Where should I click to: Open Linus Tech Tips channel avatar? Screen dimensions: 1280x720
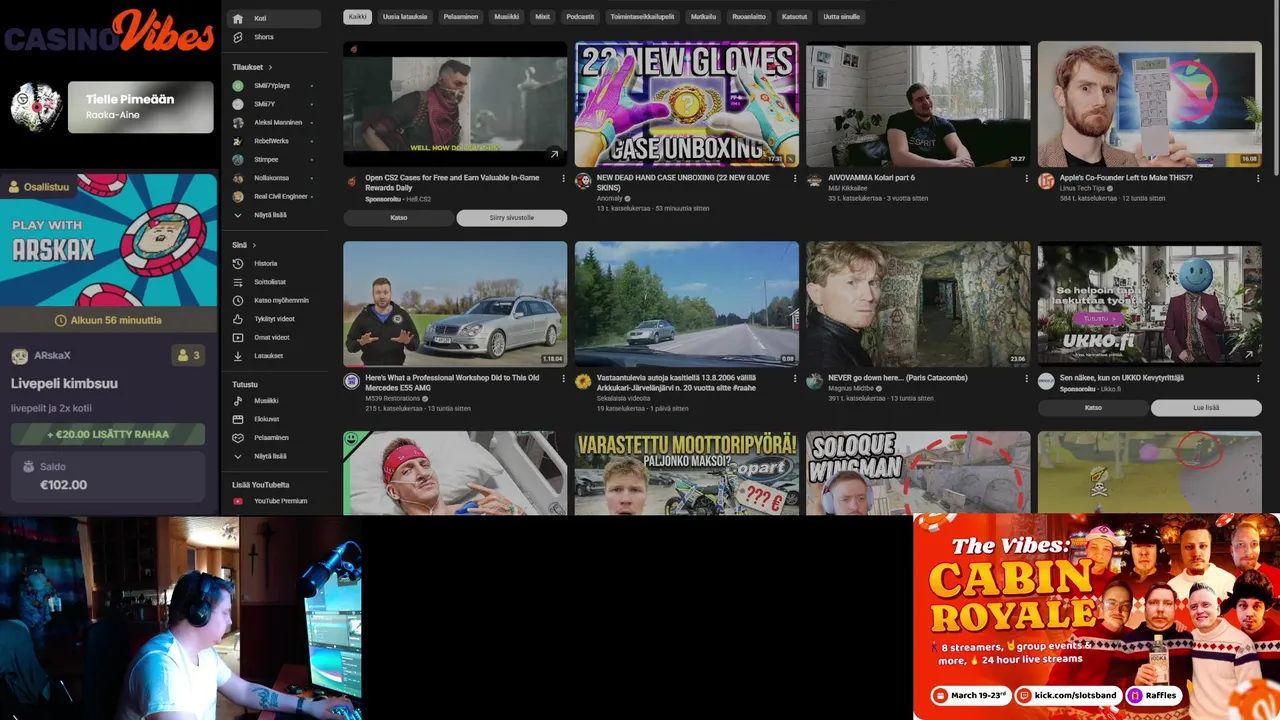[1046, 181]
